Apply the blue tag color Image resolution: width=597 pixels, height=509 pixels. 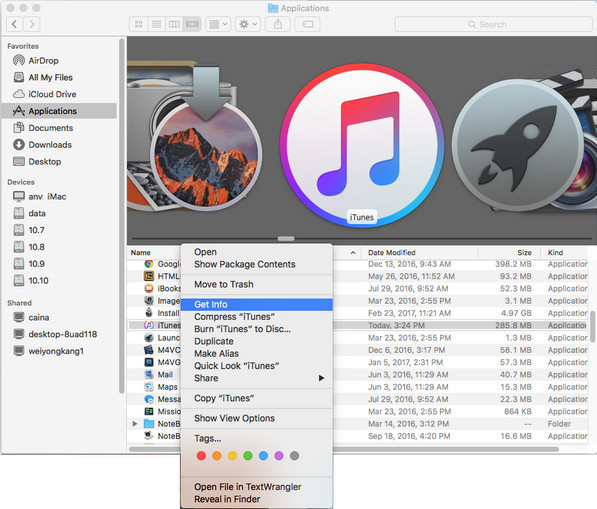263,456
